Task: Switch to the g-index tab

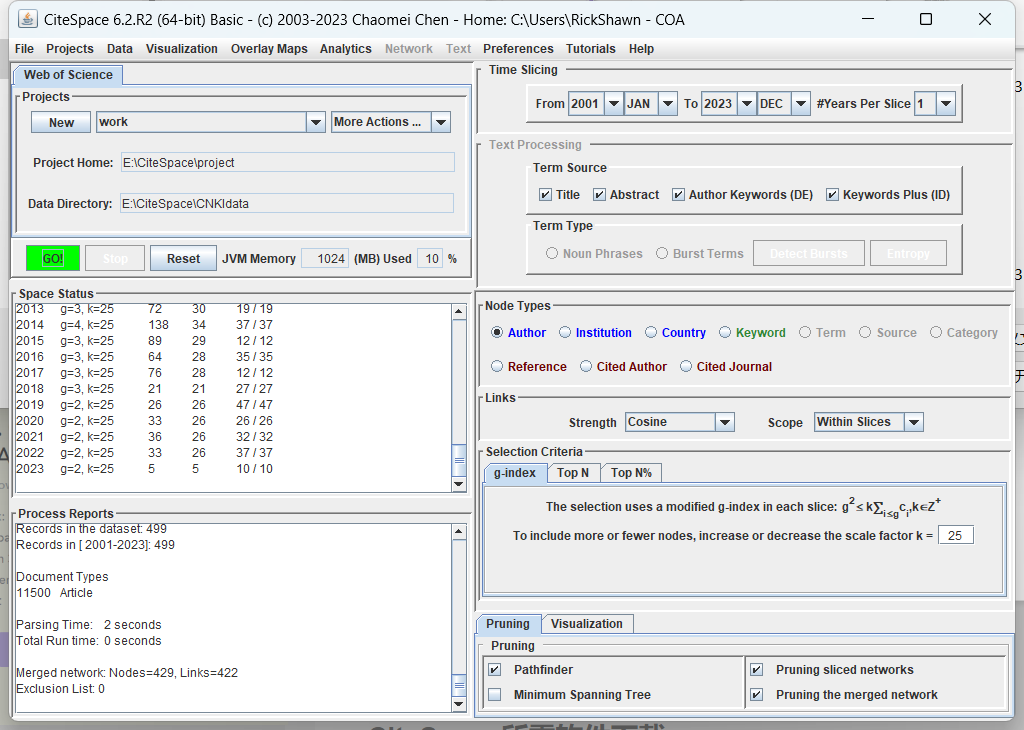Action: tap(515, 473)
